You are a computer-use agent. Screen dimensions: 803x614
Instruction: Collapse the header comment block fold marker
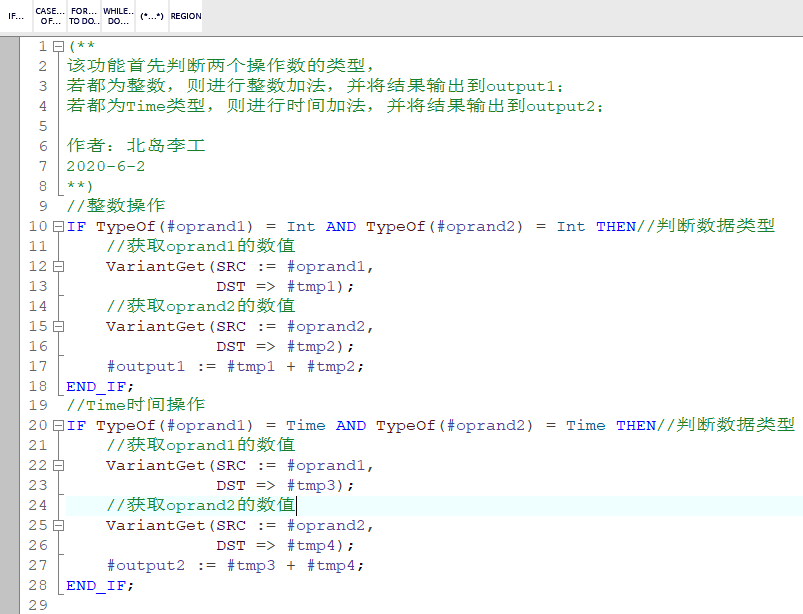coord(56,46)
